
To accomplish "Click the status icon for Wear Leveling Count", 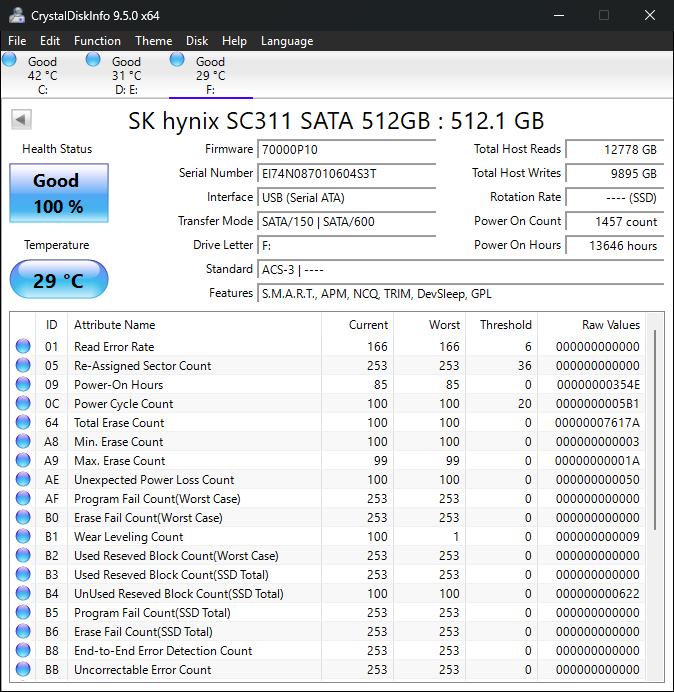I will click(x=23, y=536).
